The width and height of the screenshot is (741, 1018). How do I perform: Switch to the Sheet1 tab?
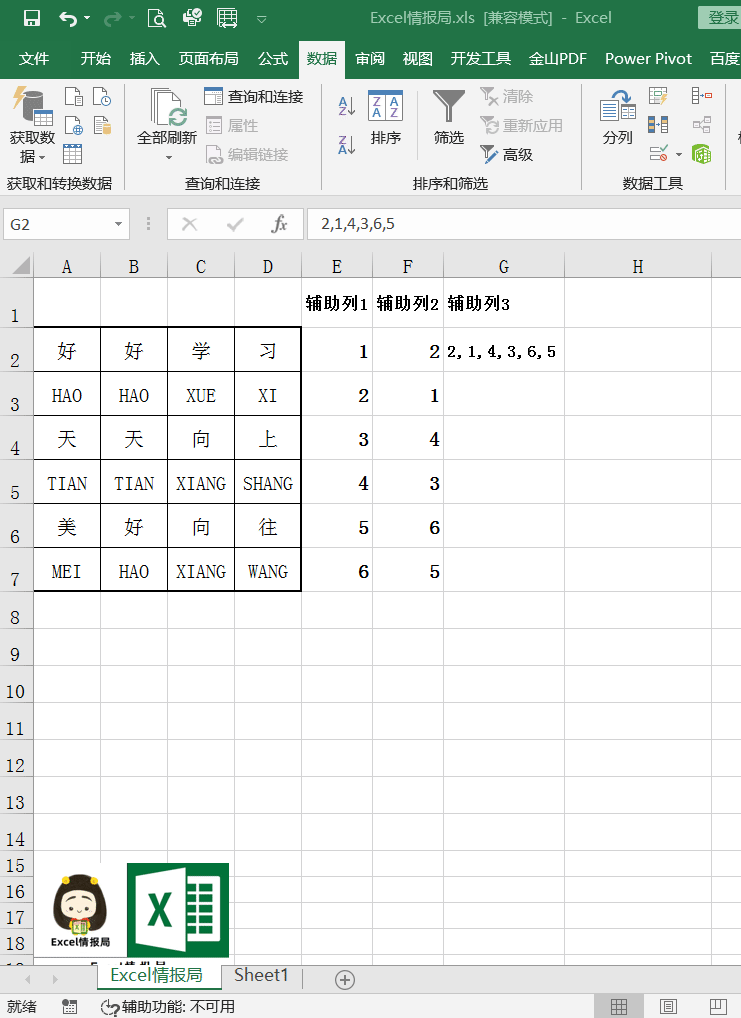click(261, 975)
